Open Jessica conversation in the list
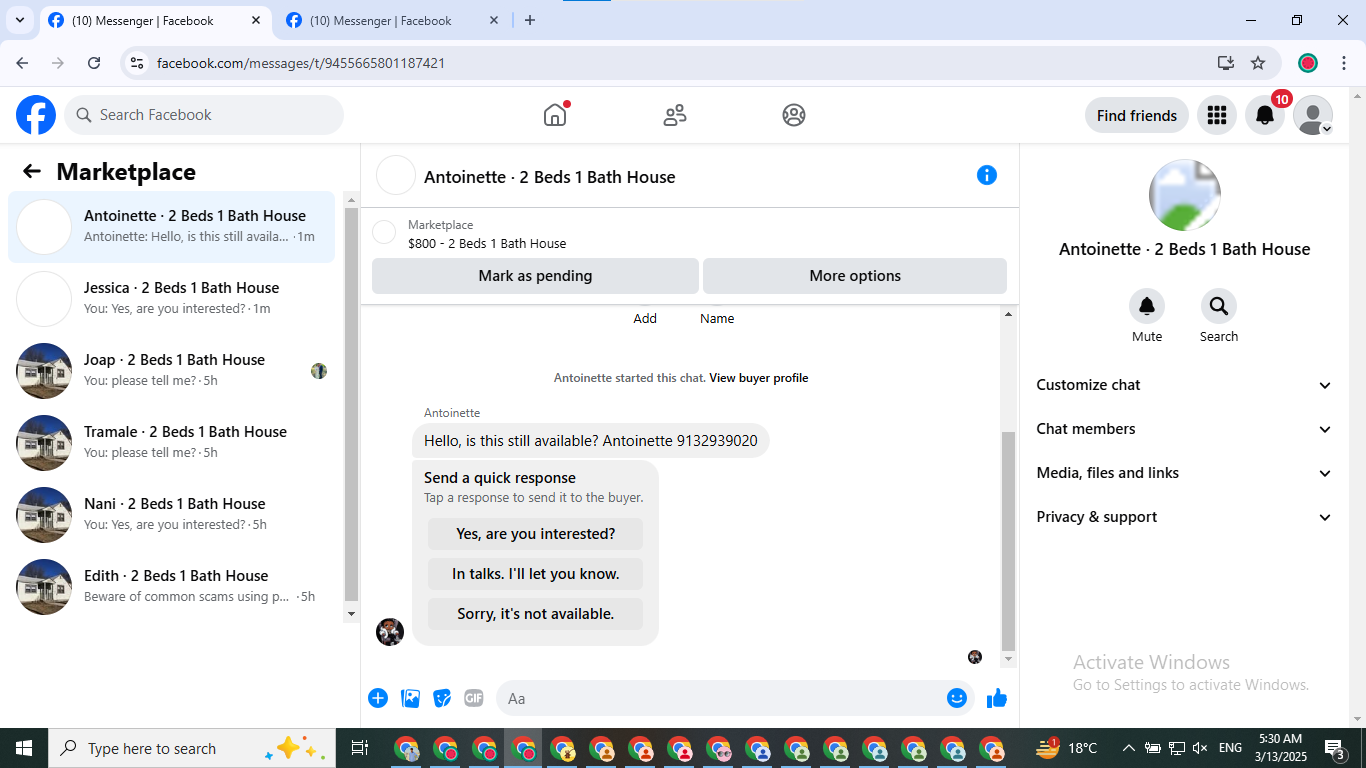The image size is (1366, 768). coord(171,299)
